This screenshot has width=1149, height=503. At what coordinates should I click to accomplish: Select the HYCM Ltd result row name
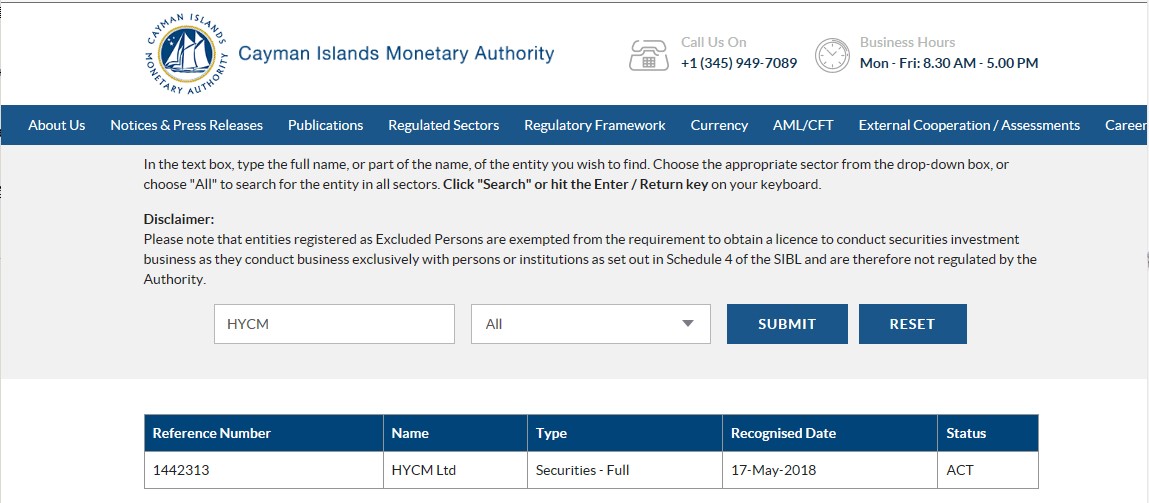pyautogui.click(x=424, y=470)
